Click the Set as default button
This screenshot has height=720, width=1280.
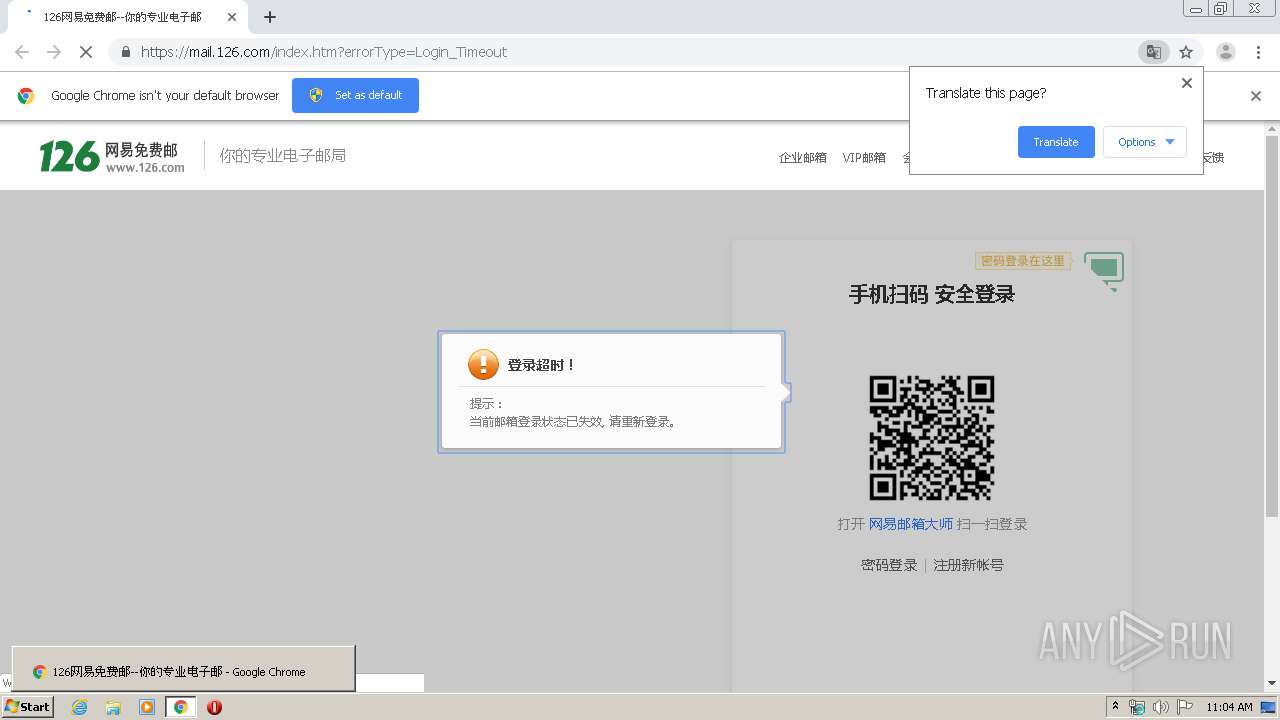tap(355, 95)
